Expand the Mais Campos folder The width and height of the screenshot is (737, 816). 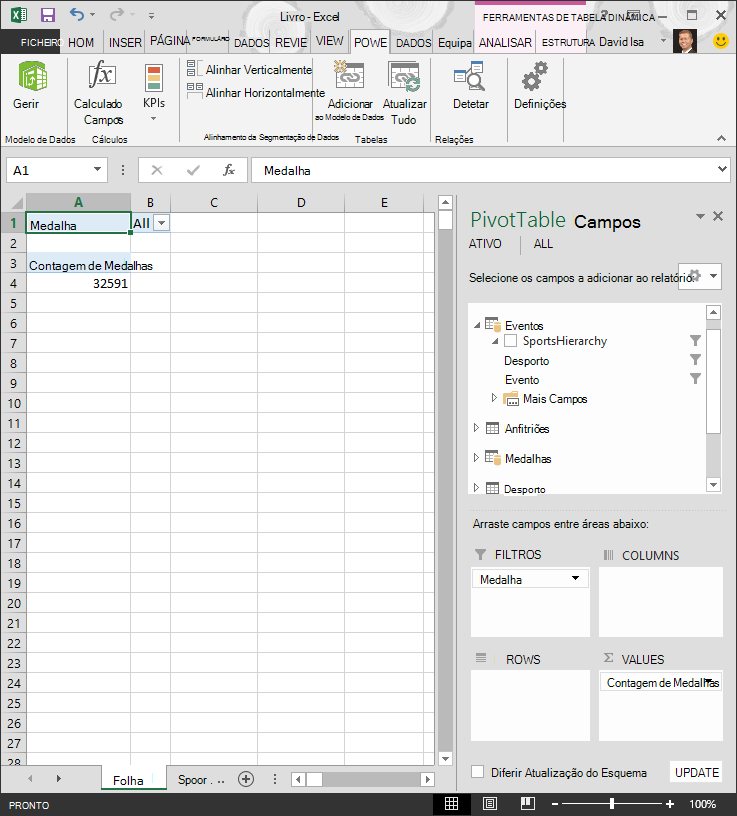coord(494,398)
